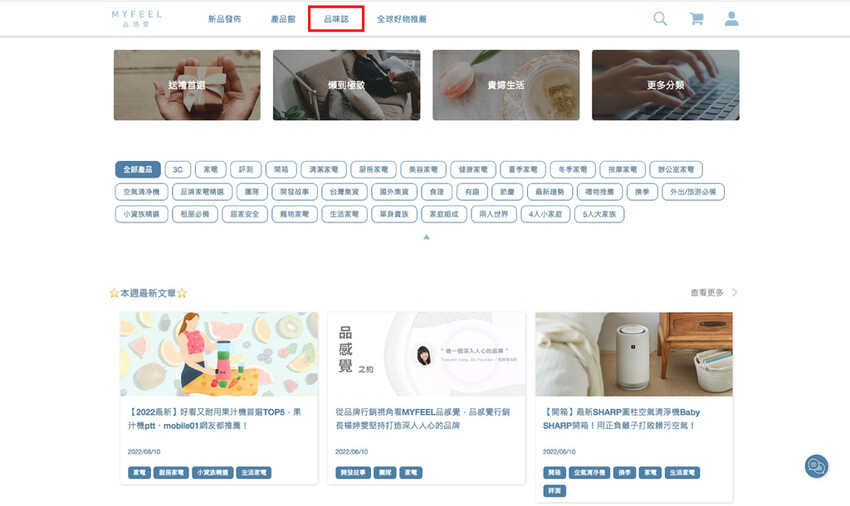Filter by 小資族精選 tag in filter row
Screen dimensions: 850x506
(141, 214)
